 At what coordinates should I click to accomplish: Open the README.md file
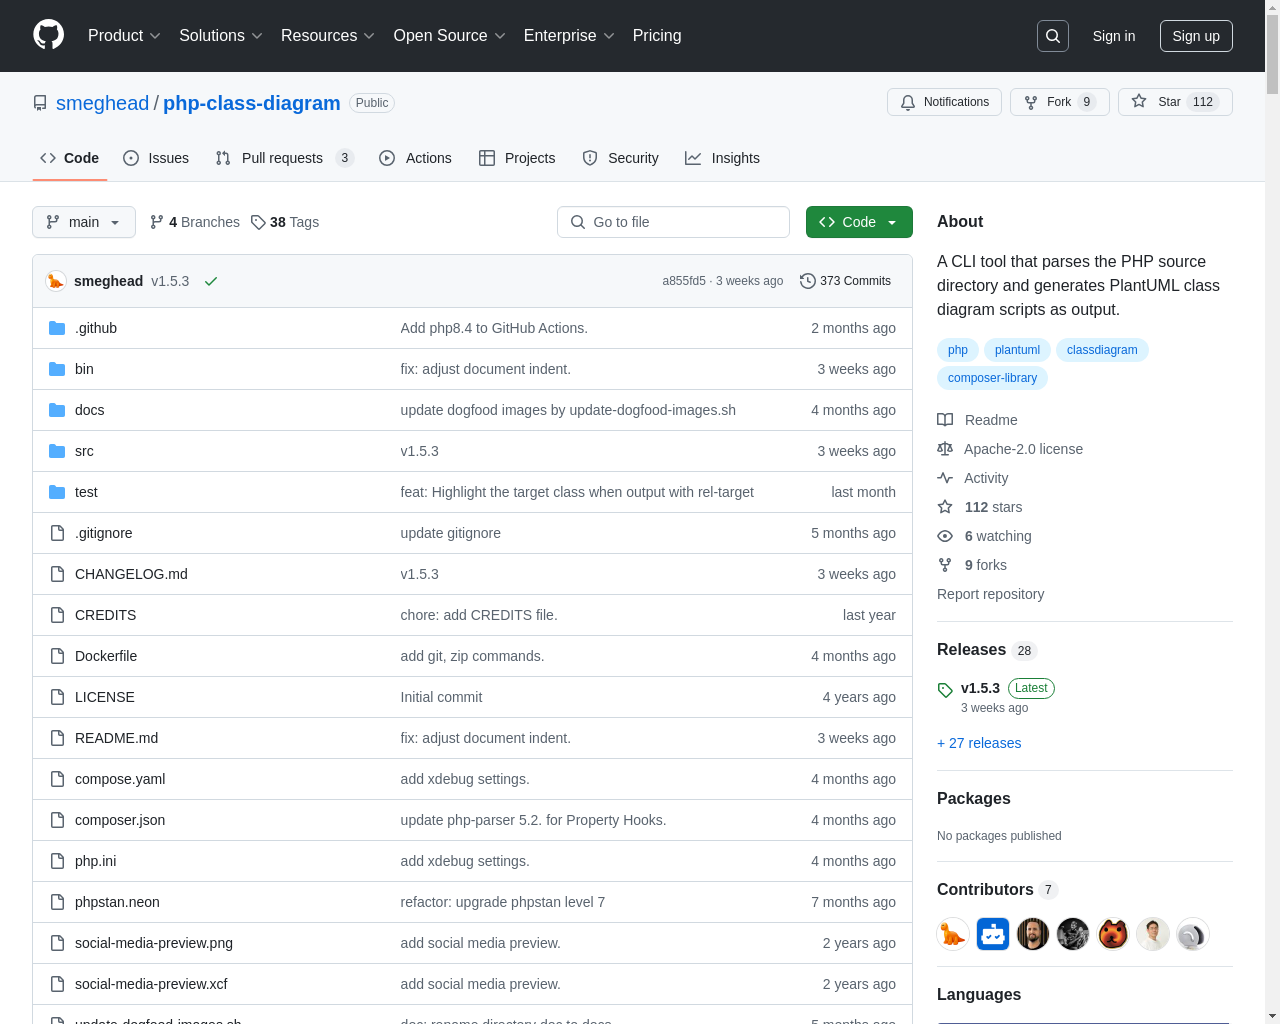click(116, 738)
